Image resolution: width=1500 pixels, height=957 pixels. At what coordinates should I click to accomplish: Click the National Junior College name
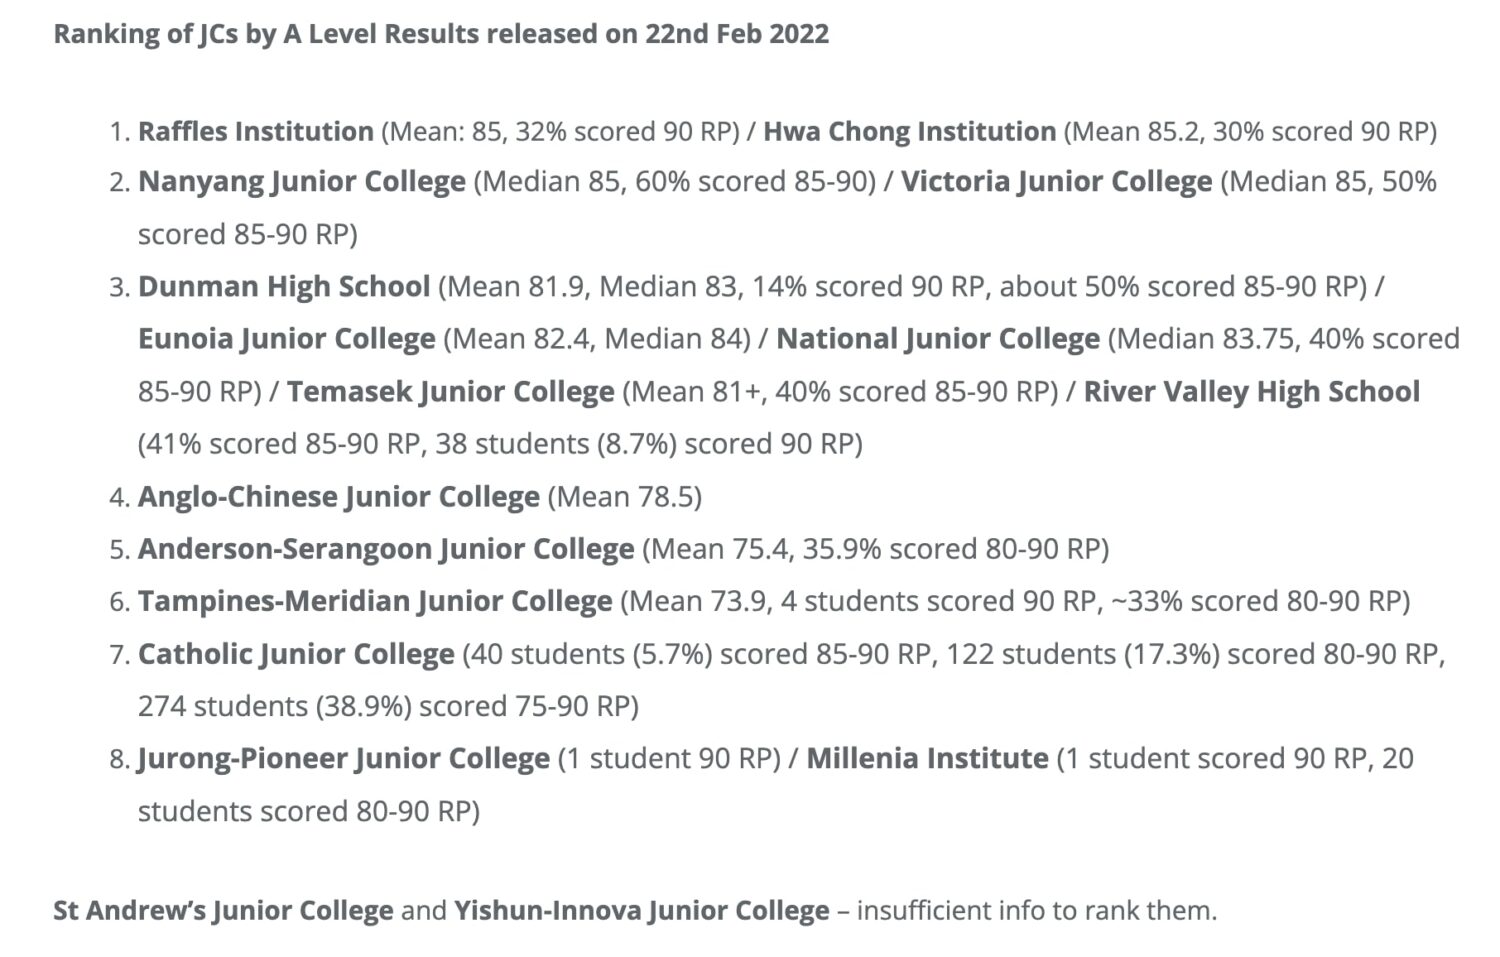point(937,339)
